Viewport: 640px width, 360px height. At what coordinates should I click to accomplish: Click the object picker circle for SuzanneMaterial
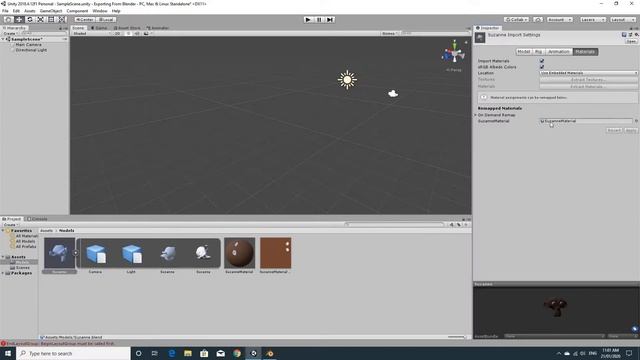click(x=636, y=121)
